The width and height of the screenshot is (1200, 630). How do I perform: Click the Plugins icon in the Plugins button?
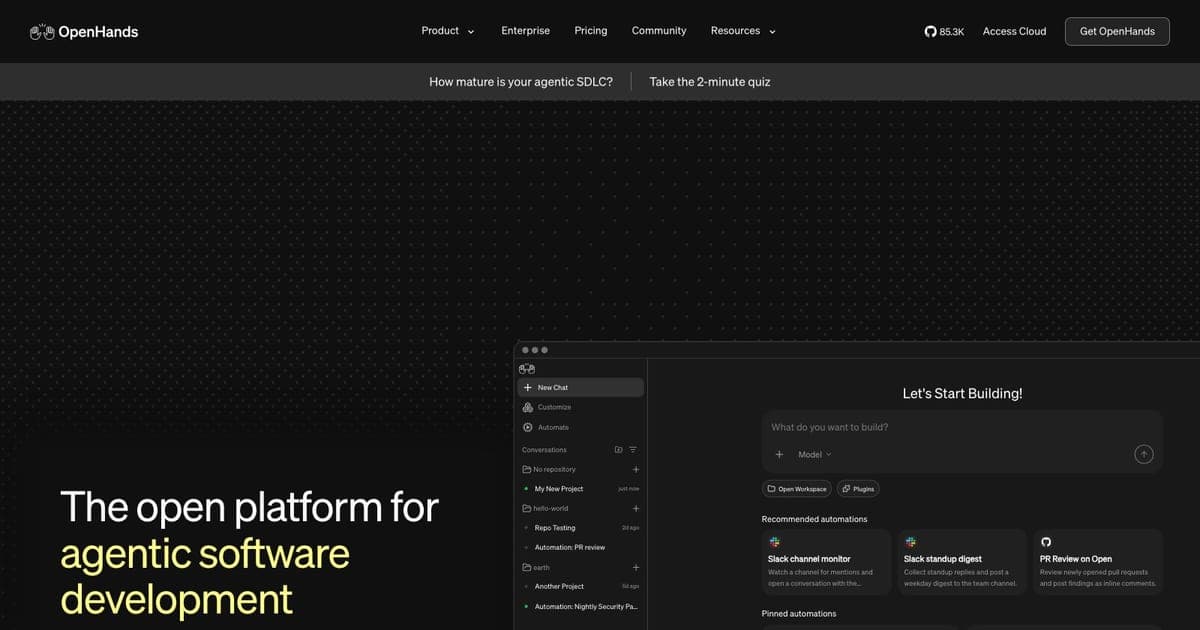click(x=846, y=489)
